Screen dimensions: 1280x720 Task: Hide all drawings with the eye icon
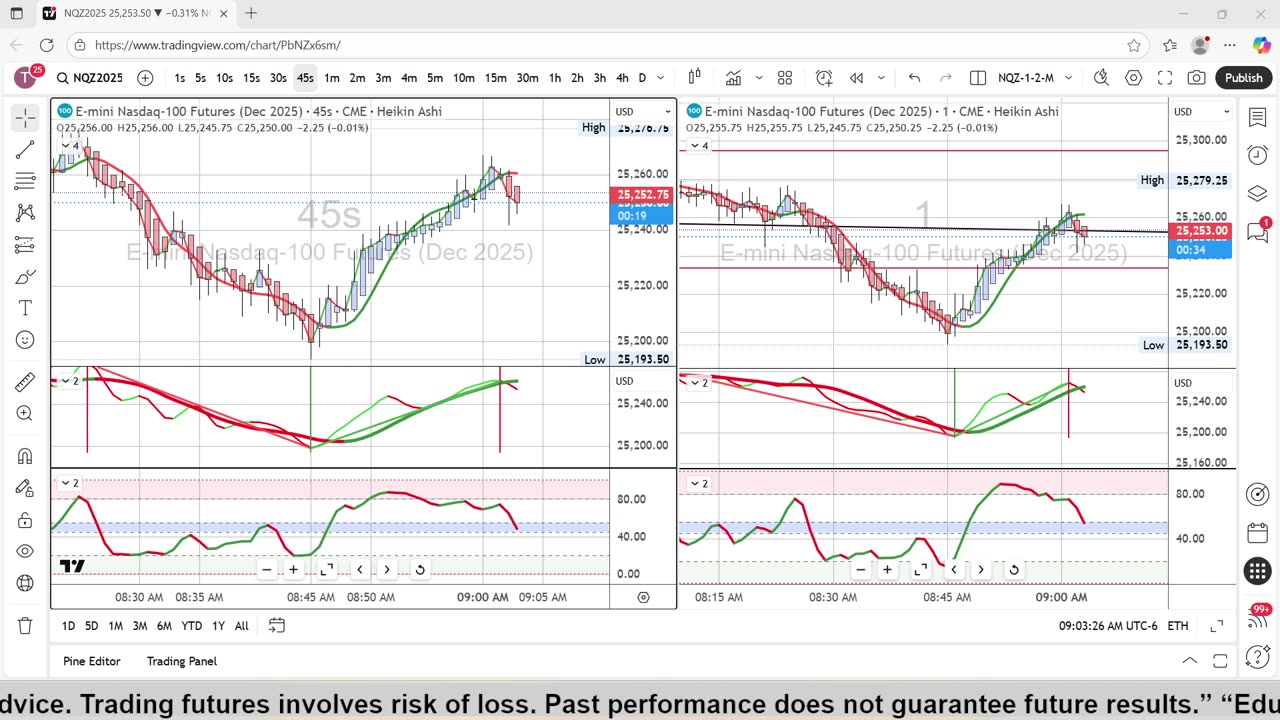click(25, 552)
